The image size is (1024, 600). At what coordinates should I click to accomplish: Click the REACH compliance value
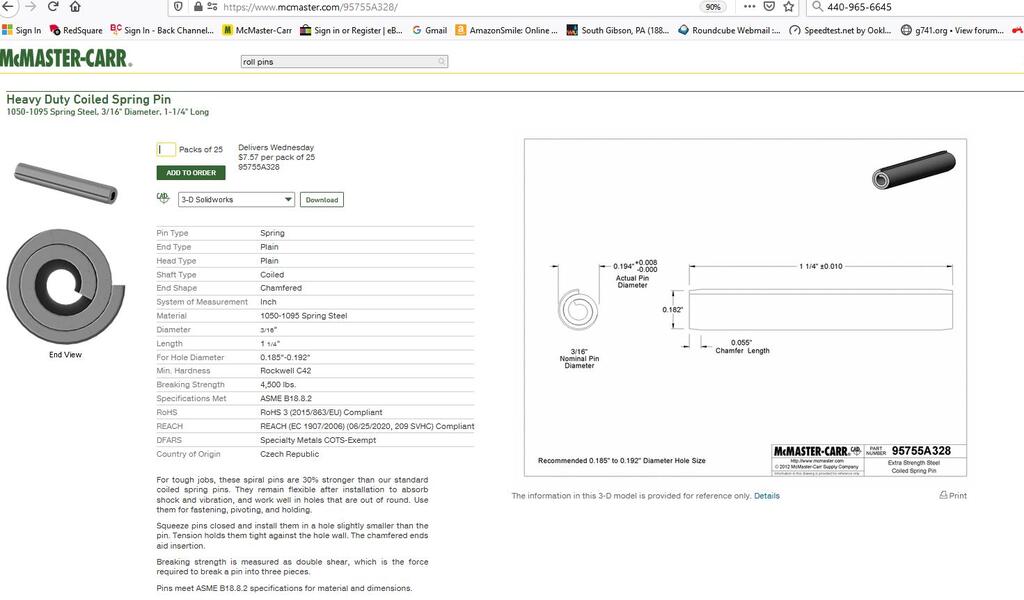pyautogui.click(x=368, y=426)
